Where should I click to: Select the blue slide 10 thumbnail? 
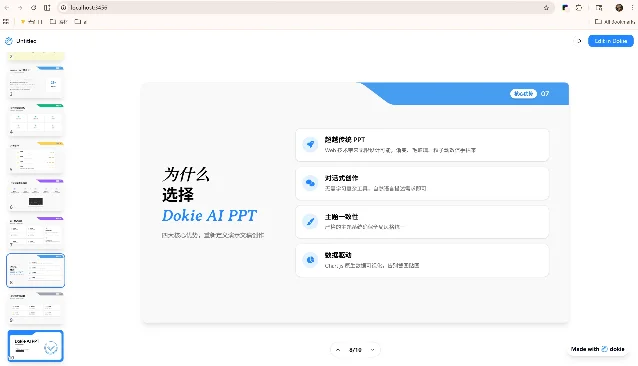pyautogui.click(x=36, y=346)
